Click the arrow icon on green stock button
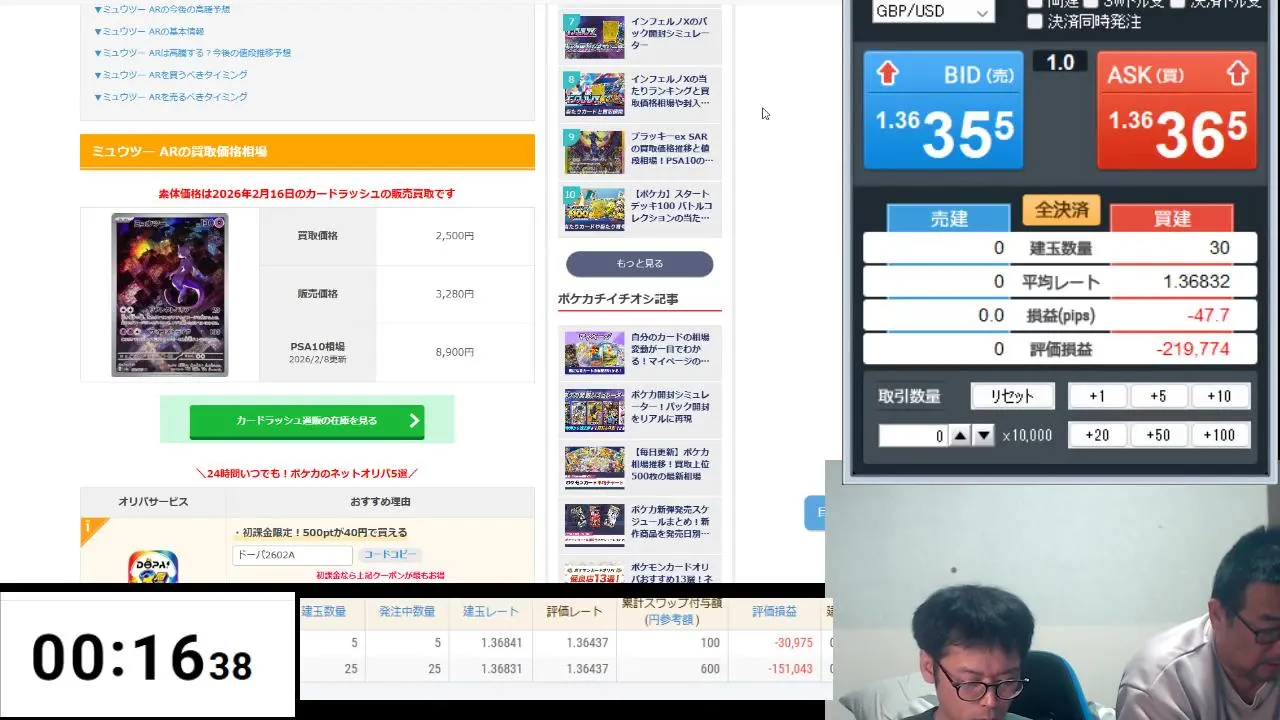 [414, 421]
